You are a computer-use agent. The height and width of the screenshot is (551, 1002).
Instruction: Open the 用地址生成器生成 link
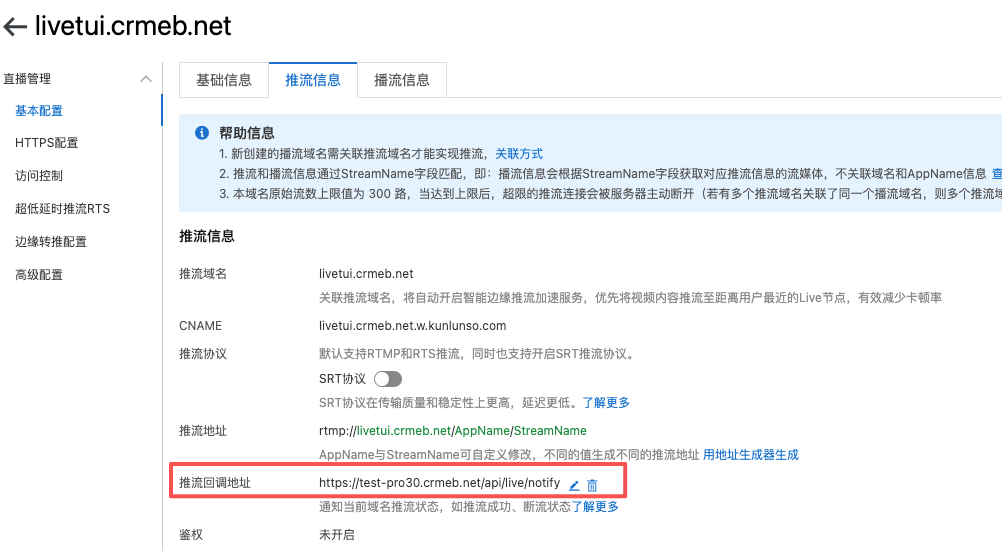click(x=750, y=454)
